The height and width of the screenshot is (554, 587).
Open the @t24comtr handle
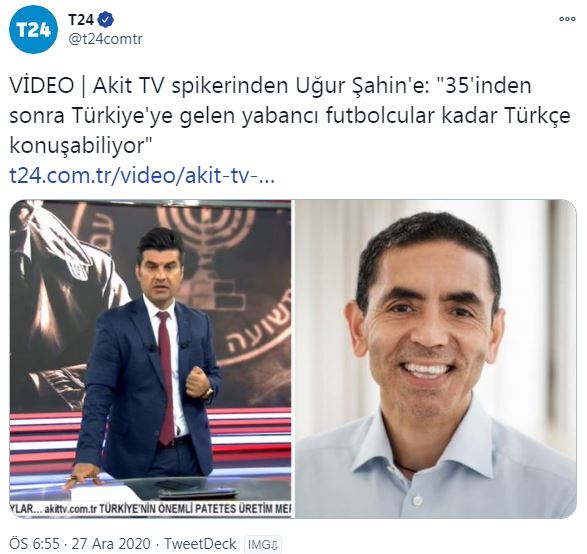coord(106,39)
